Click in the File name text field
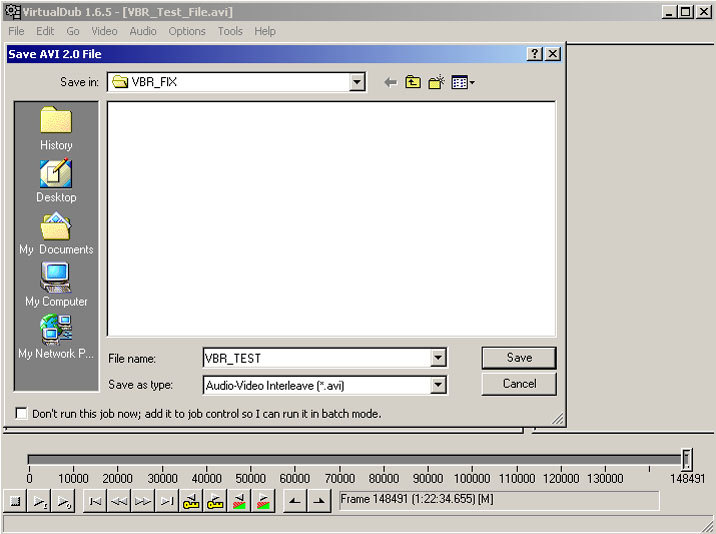Image resolution: width=716 pixels, height=534 pixels. coord(317,358)
